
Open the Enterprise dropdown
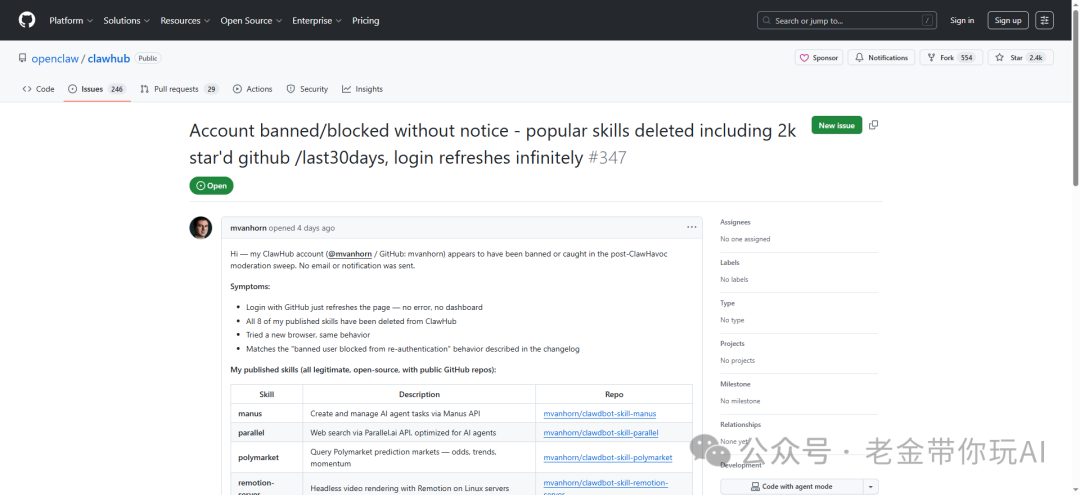tap(316, 21)
